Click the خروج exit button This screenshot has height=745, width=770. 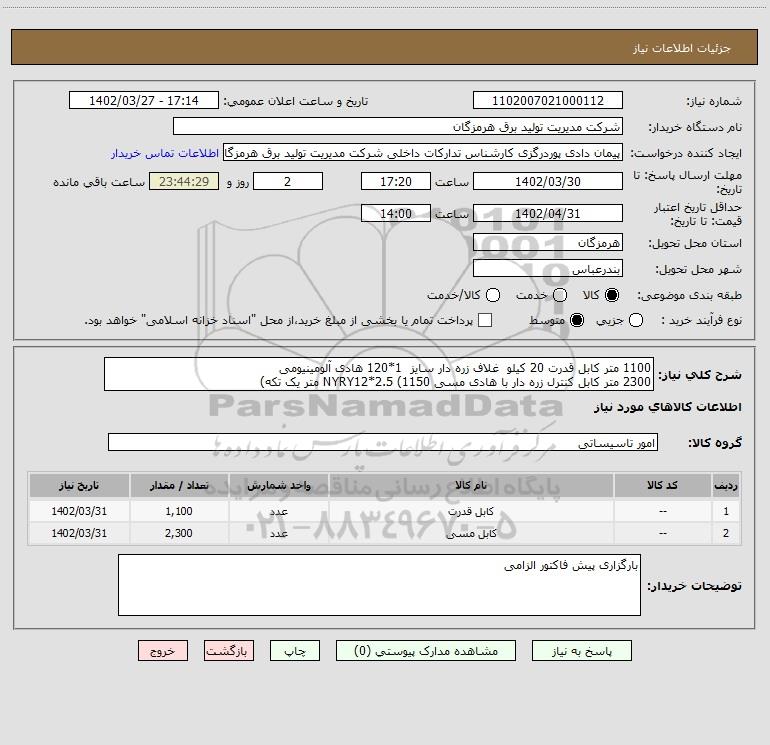pos(163,651)
